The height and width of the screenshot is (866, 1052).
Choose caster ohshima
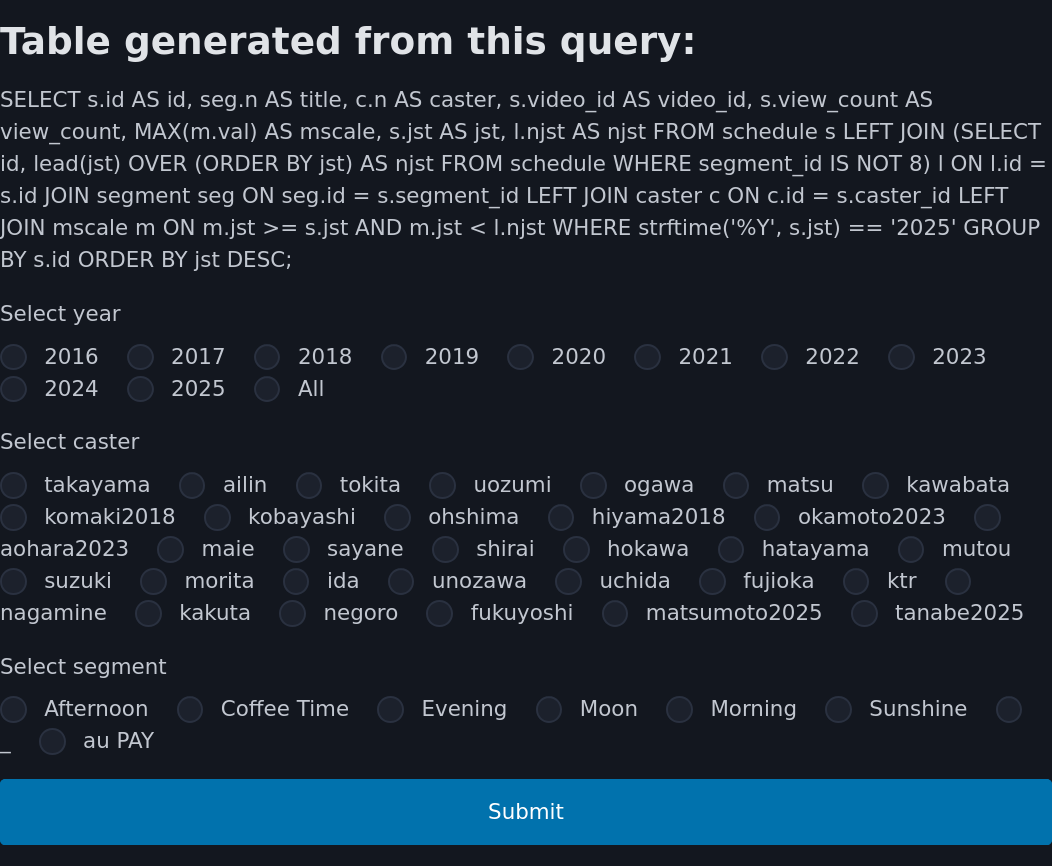pos(397,517)
